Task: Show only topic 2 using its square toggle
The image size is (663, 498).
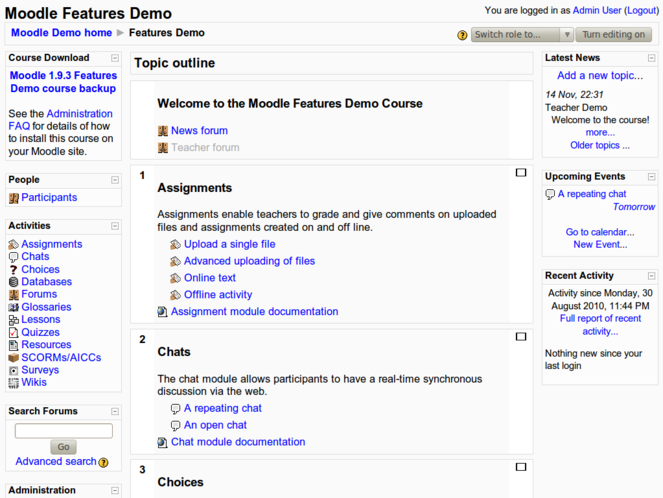Action: pos(520,337)
